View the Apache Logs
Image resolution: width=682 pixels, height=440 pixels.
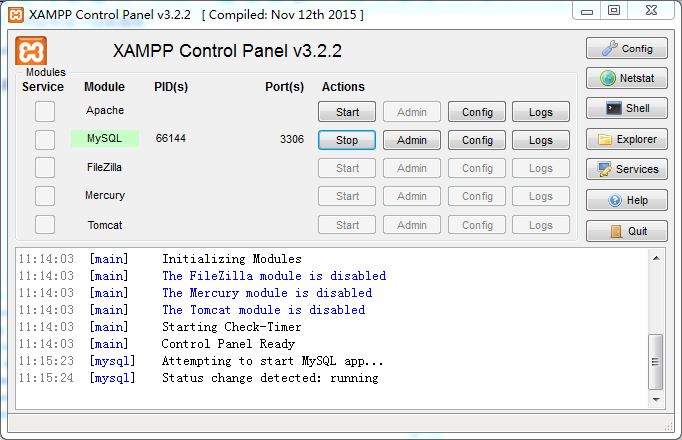pyautogui.click(x=541, y=112)
